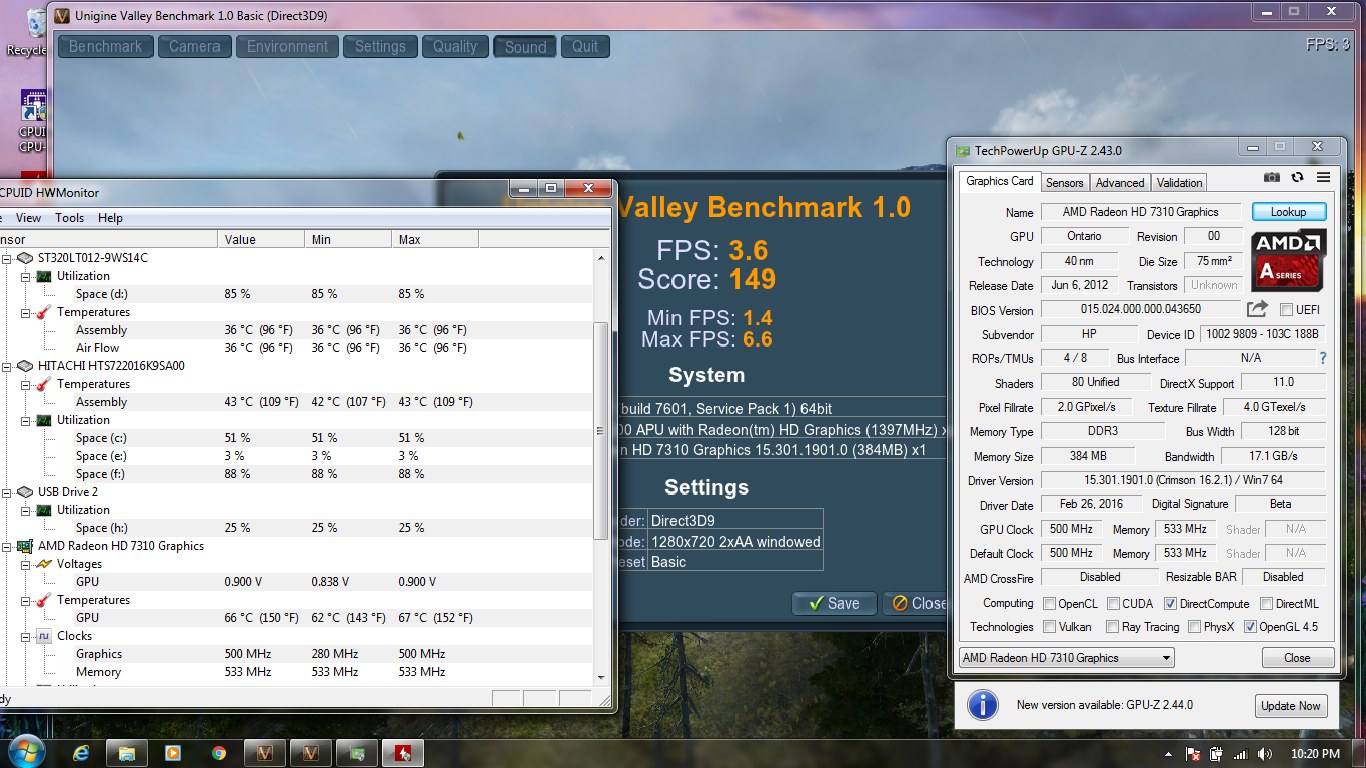
Task: Launch Internet Explorer from taskbar
Action: pos(81,752)
